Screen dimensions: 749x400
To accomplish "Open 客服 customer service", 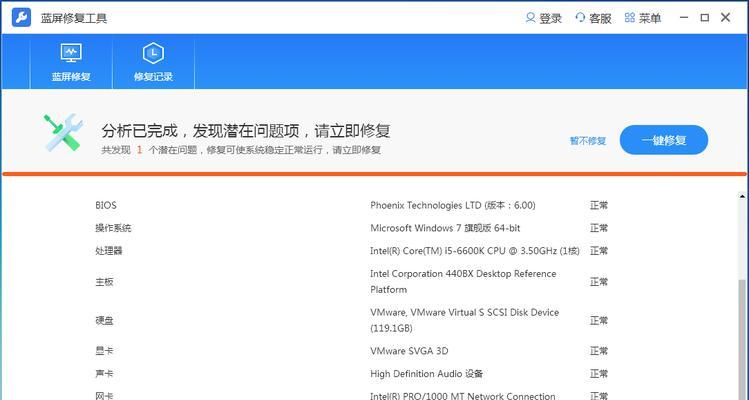I will [x=593, y=18].
